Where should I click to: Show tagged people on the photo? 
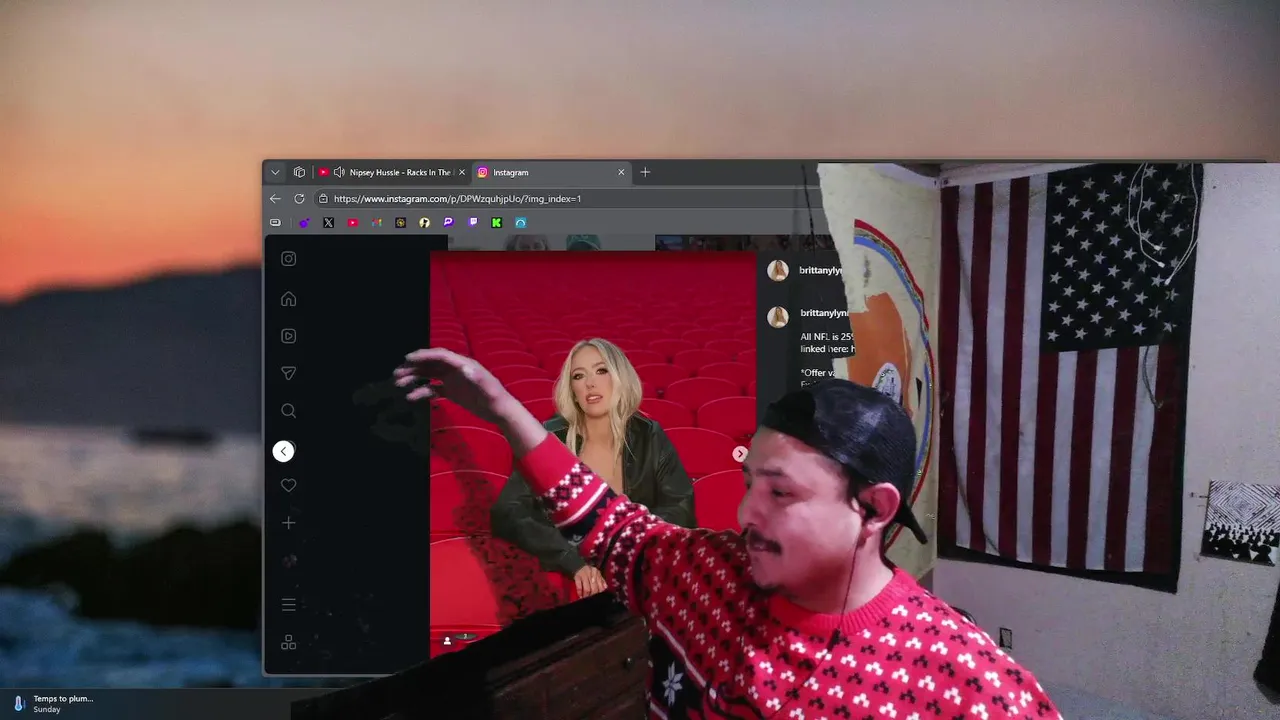point(447,640)
